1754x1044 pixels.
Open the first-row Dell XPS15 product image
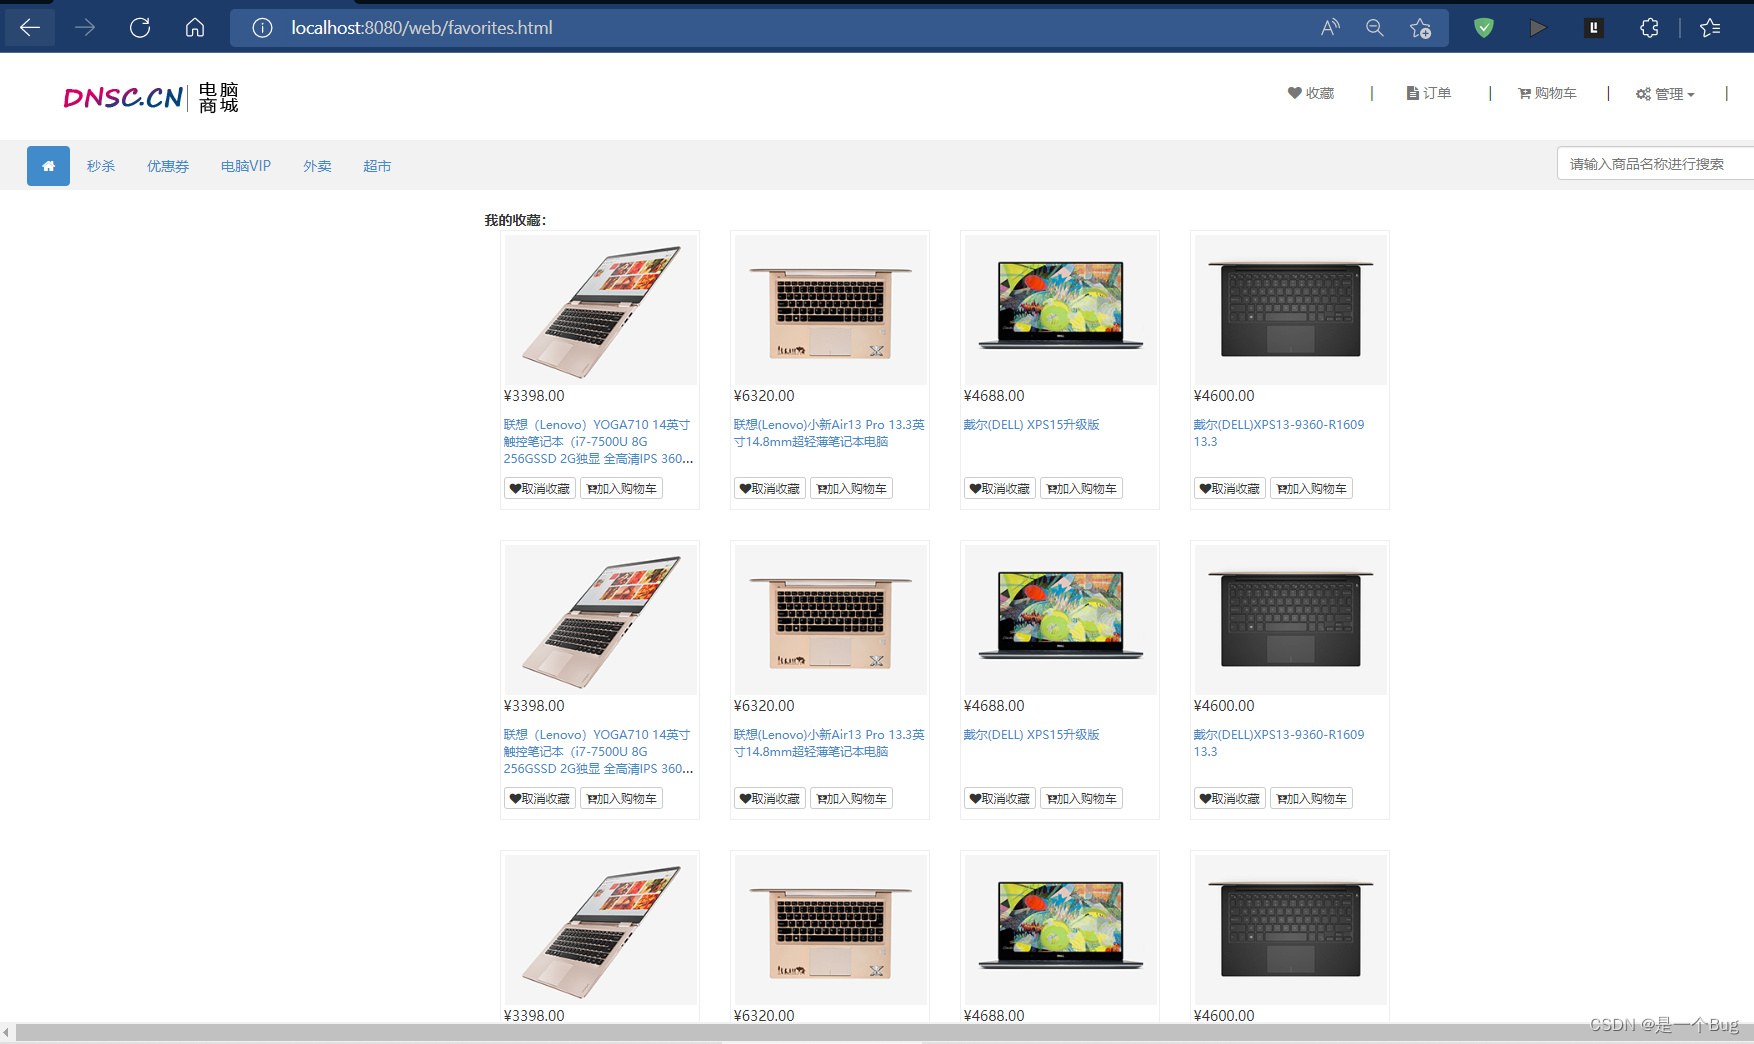[1060, 309]
